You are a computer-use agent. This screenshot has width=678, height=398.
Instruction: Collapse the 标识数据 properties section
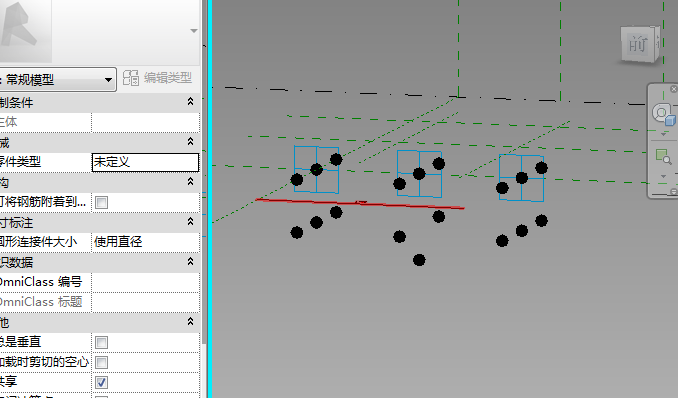click(190, 261)
